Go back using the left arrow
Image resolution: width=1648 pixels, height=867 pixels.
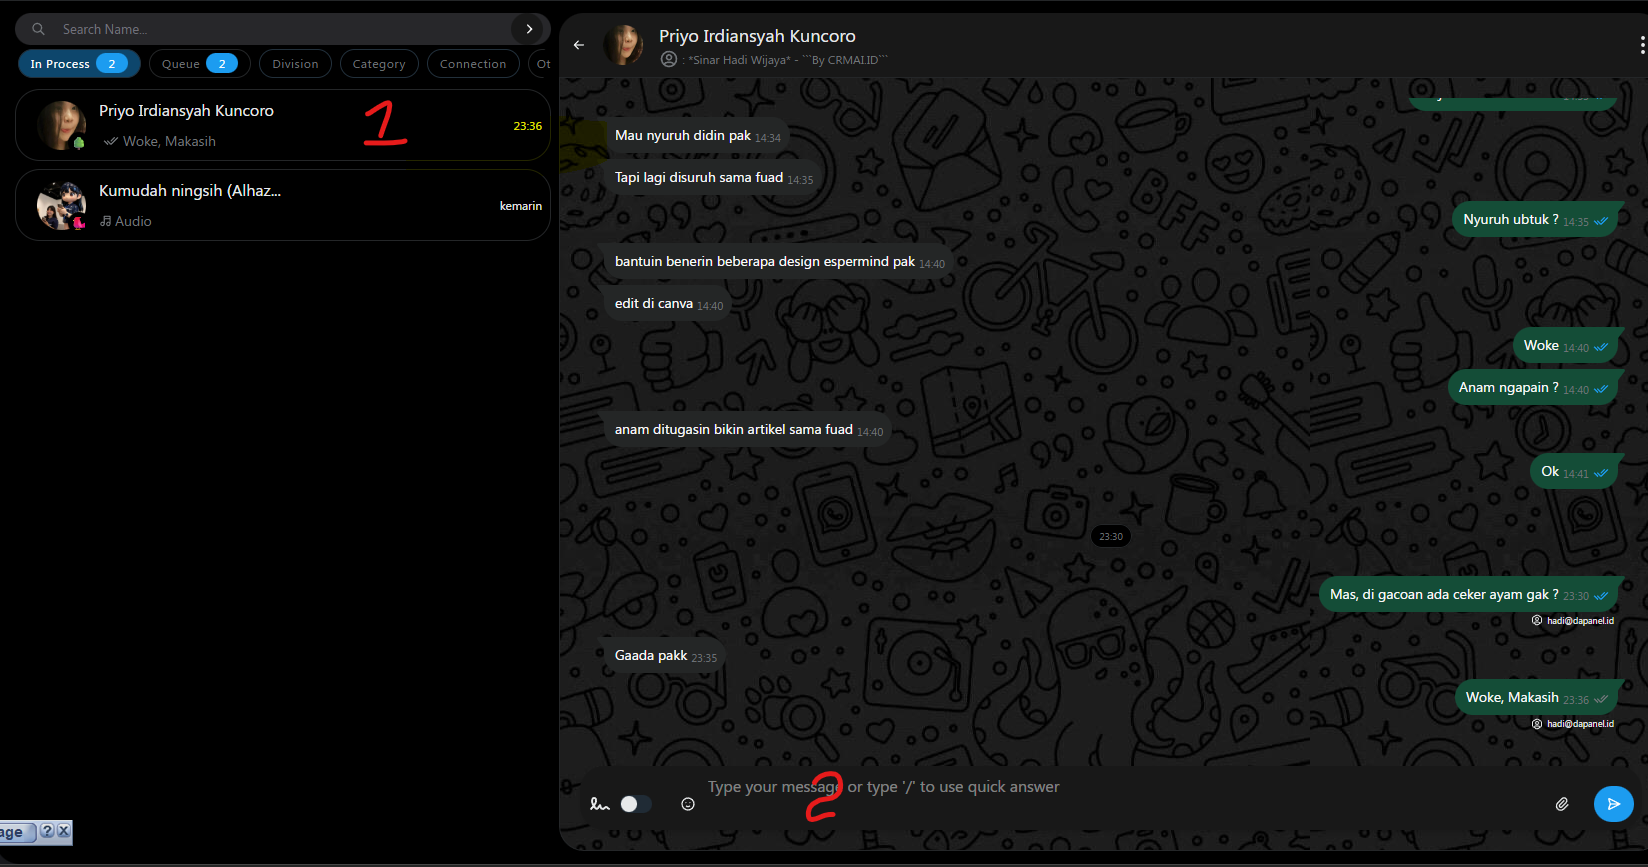click(x=578, y=45)
